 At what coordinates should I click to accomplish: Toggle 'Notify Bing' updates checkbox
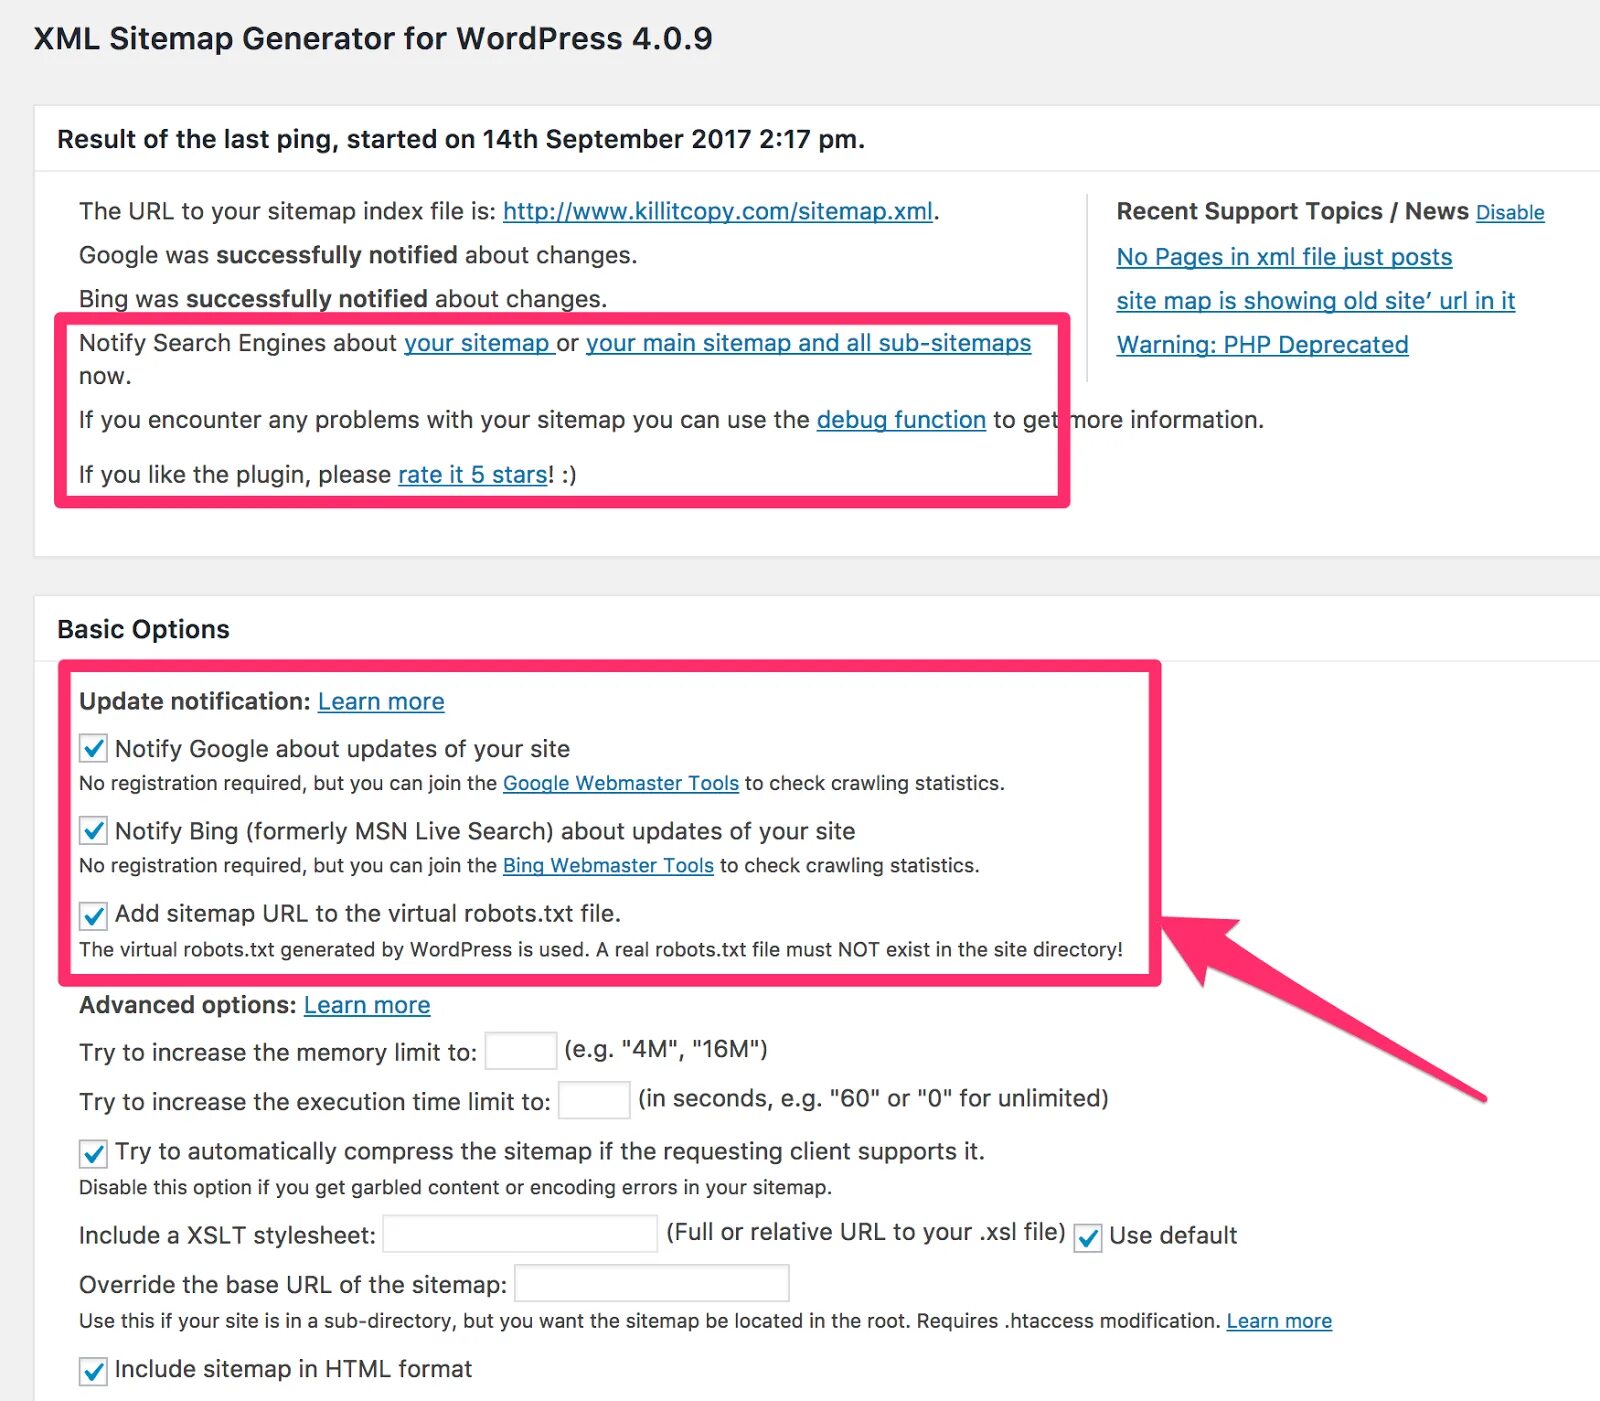pos(93,831)
